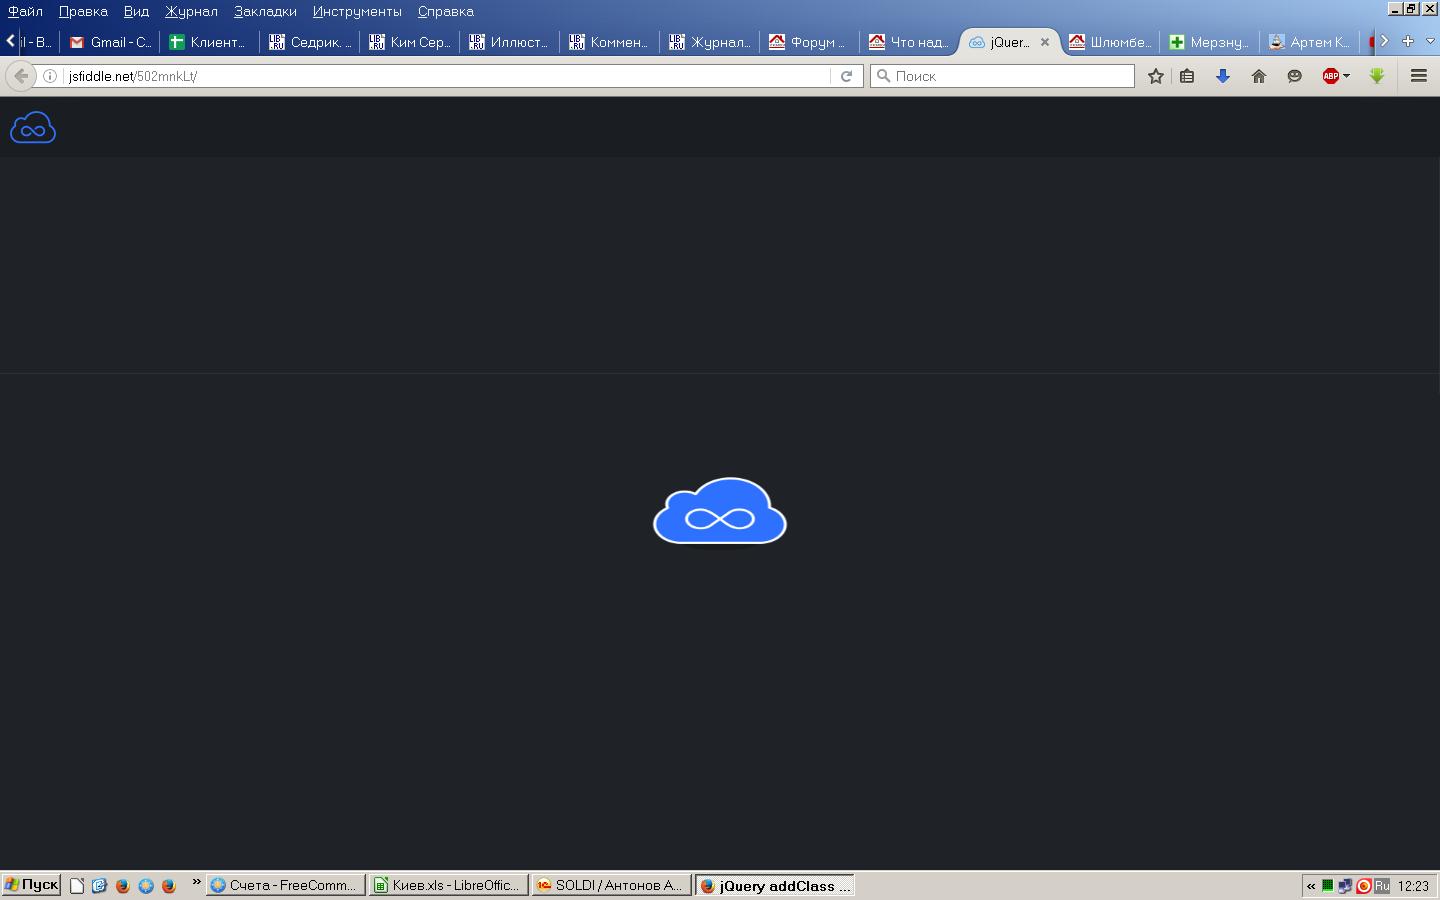1440x900 pixels.
Task: Open the downloads arrow icon
Action: 1222,76
